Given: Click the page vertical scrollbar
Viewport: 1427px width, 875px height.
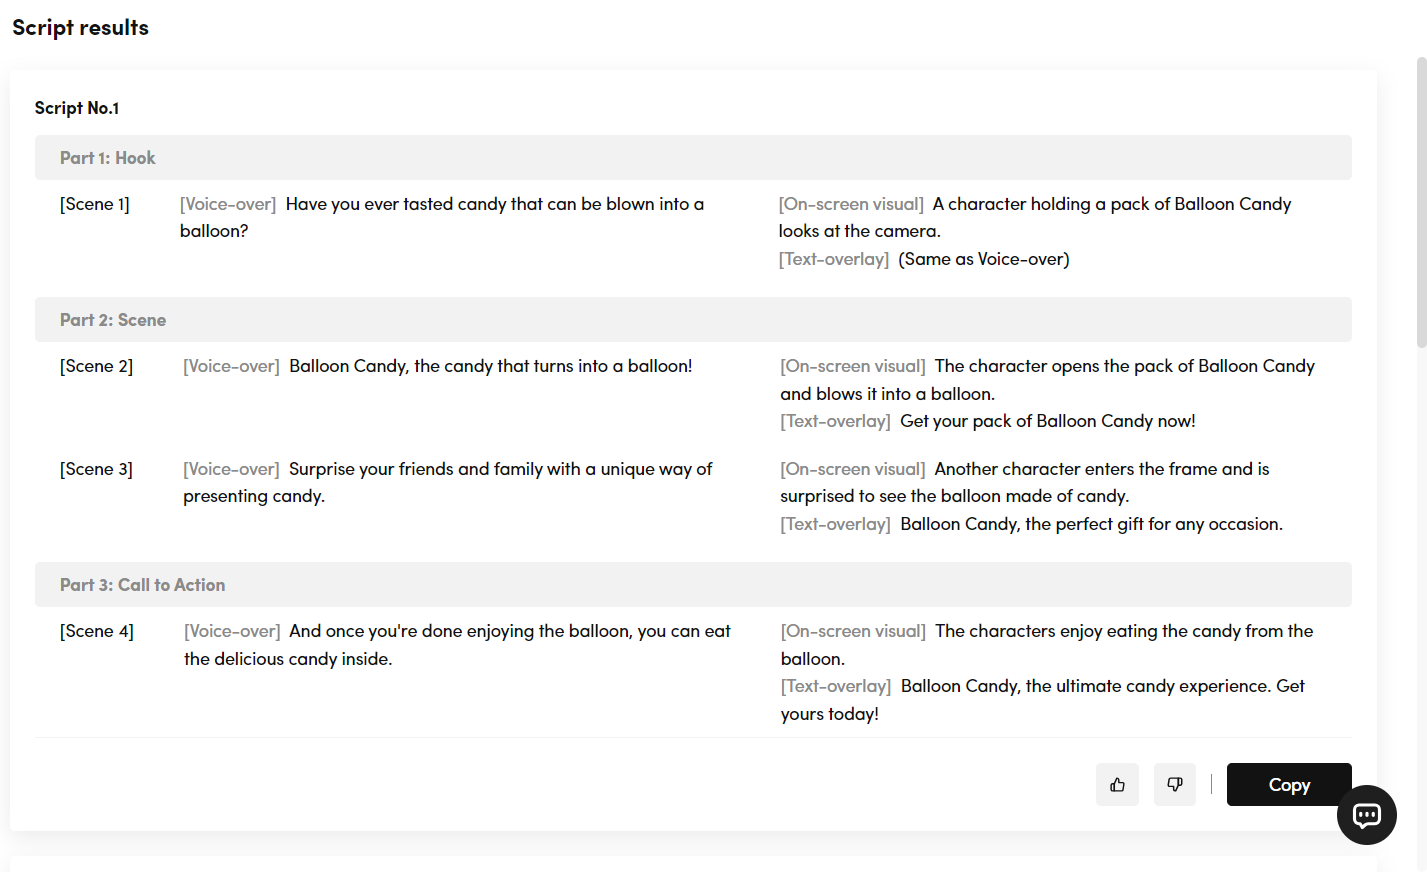Looking at the screenshot, I should 1421,203.
